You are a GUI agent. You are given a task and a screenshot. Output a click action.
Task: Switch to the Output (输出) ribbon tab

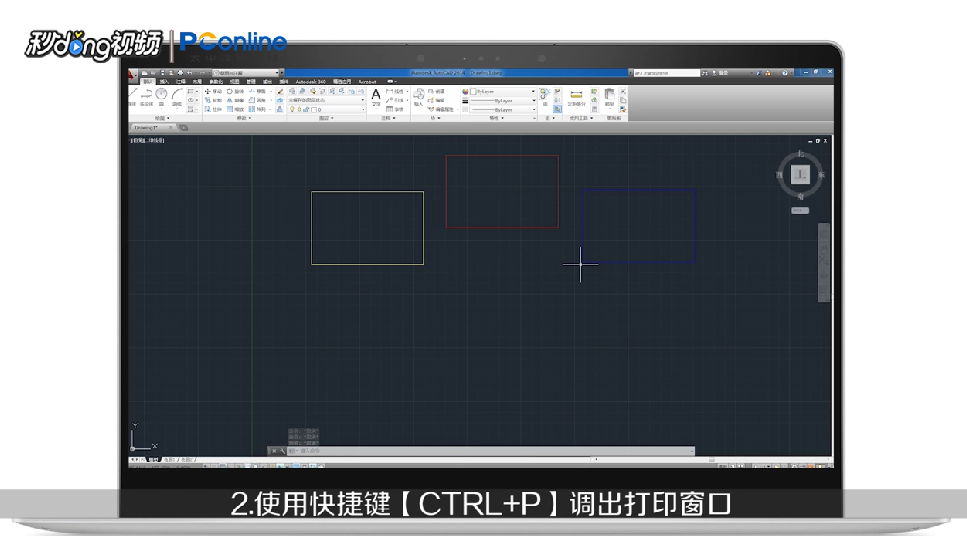(x=267, y=82)
